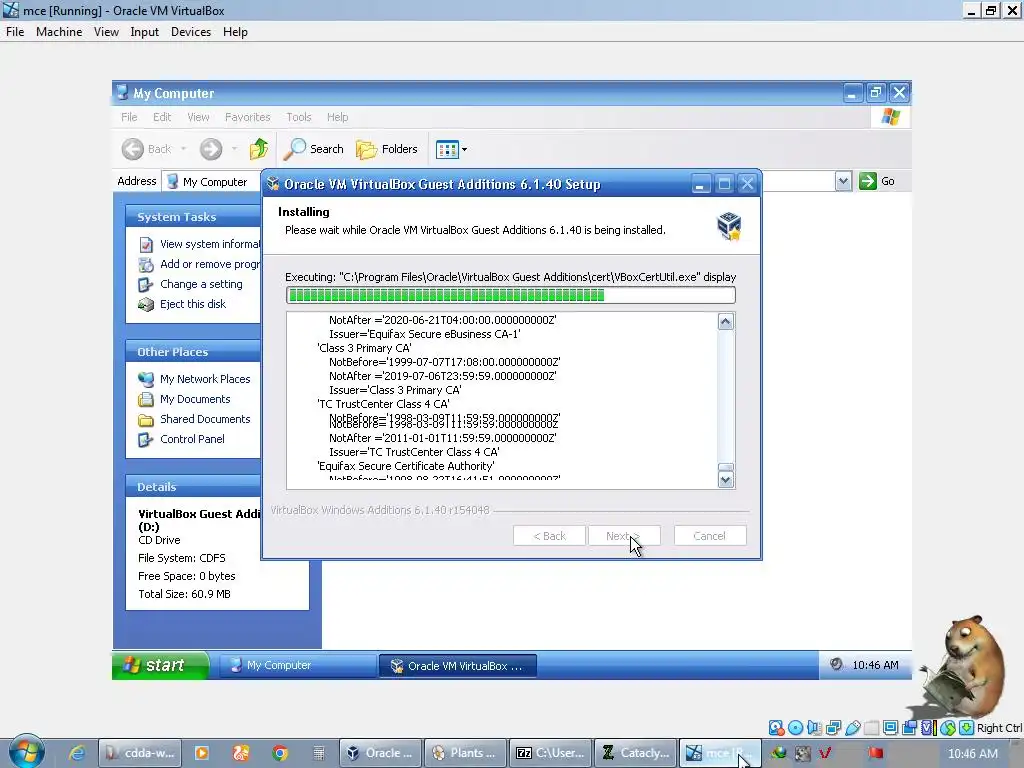Click the network status icon in VM status bar

[833, 728]
